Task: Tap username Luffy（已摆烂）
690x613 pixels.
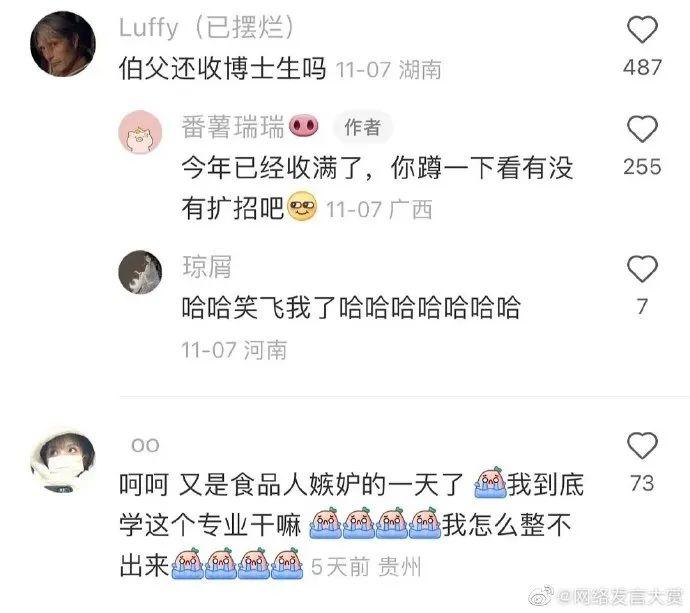Action: (206, 27)
